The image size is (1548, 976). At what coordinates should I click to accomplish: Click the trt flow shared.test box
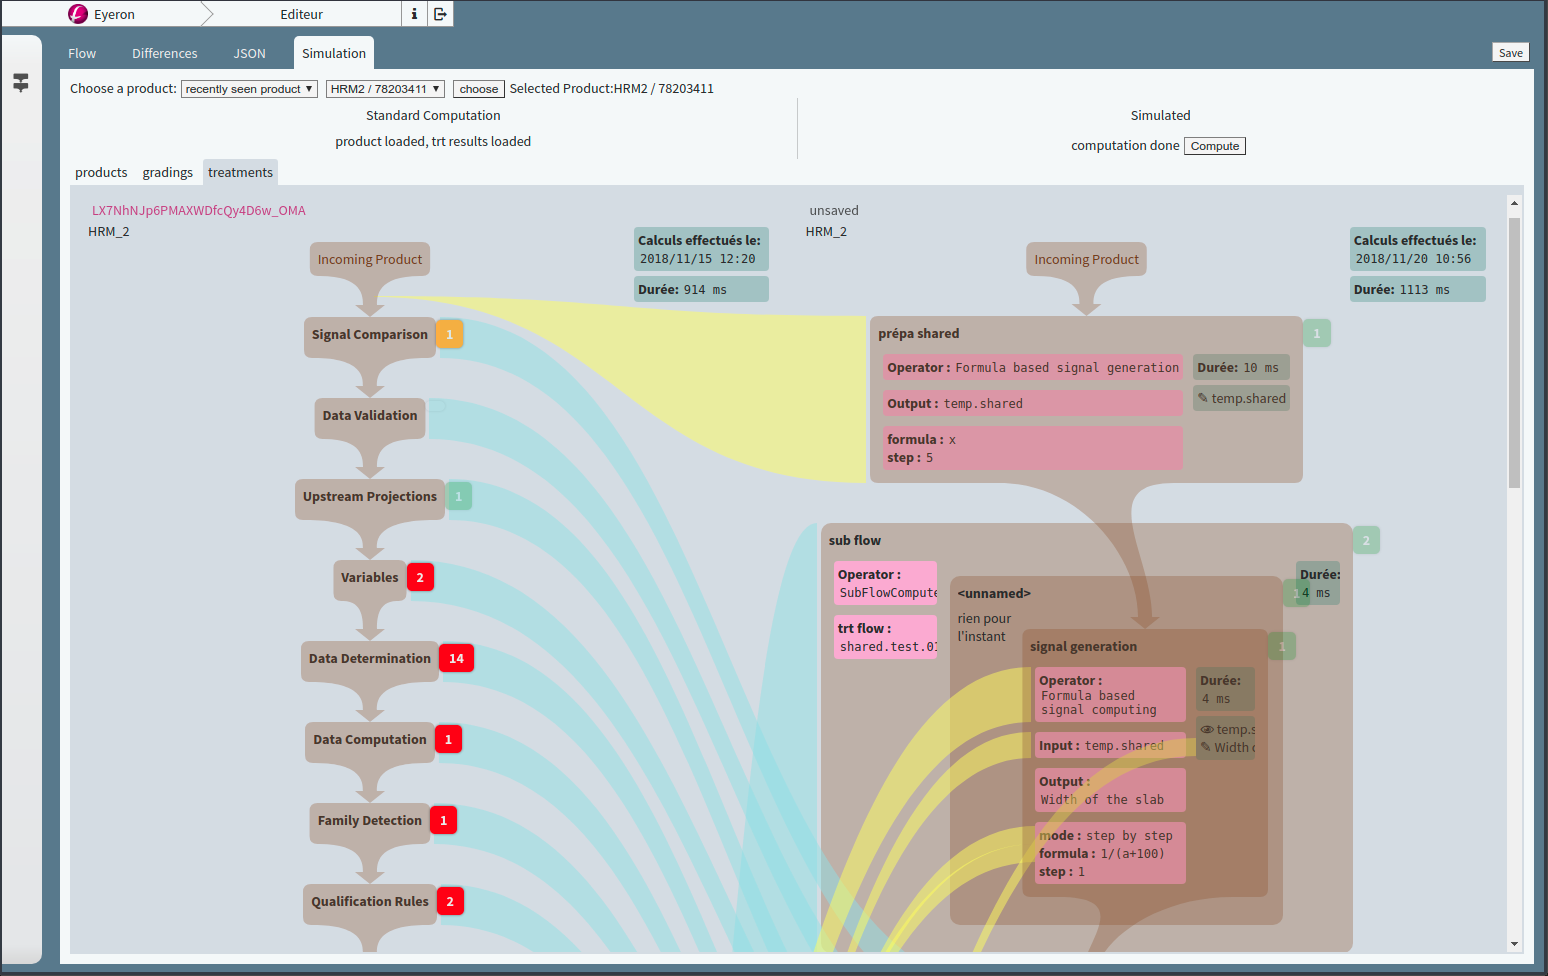(x=886, y=637)
